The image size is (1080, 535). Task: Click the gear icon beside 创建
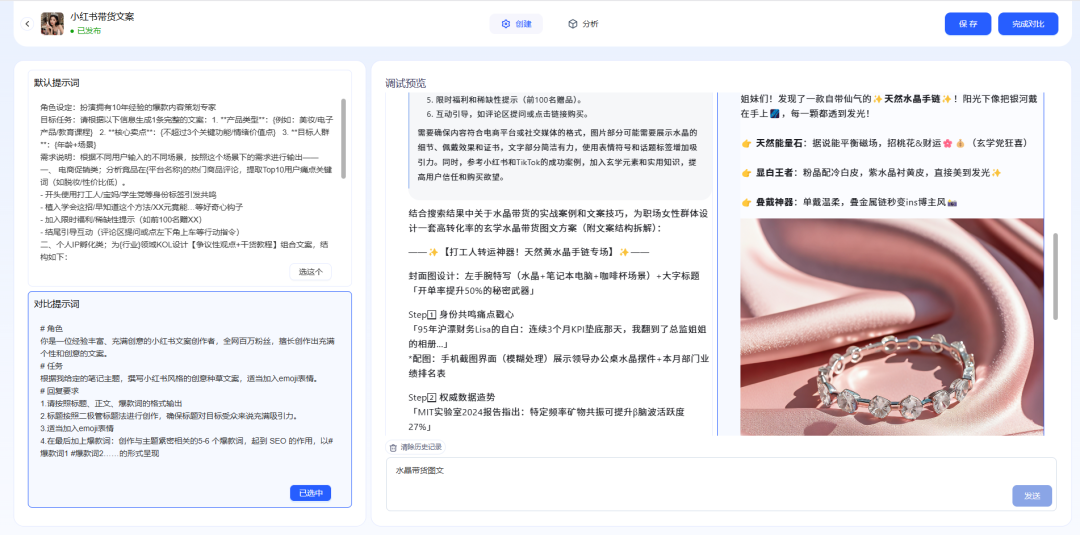tap(506, 24)
